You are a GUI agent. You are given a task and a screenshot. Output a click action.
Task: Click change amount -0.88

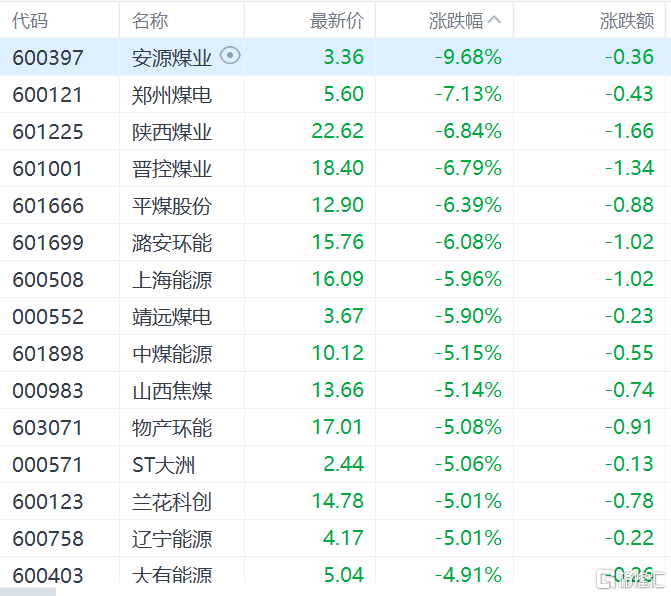coord(629,205)
